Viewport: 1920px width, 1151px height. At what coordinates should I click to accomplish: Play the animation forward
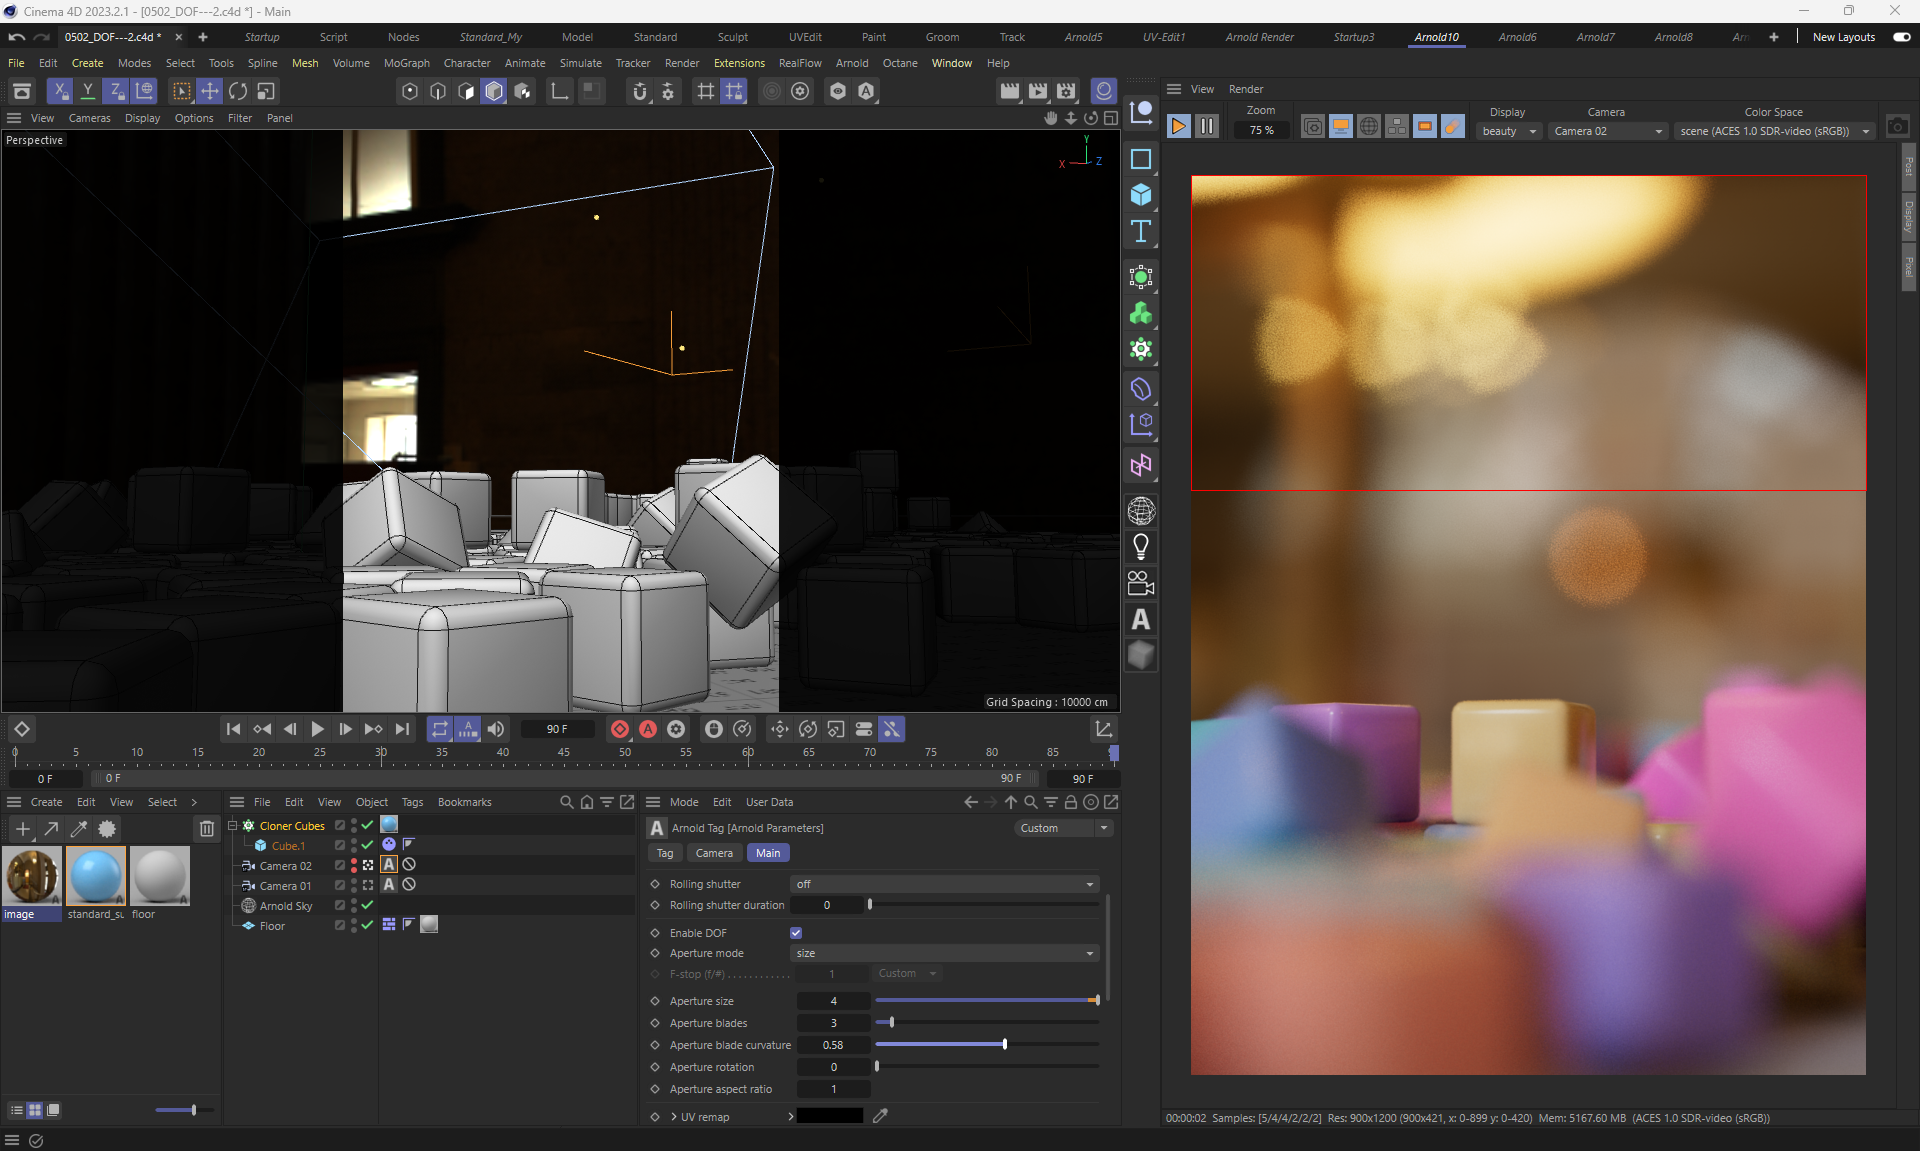318,729
